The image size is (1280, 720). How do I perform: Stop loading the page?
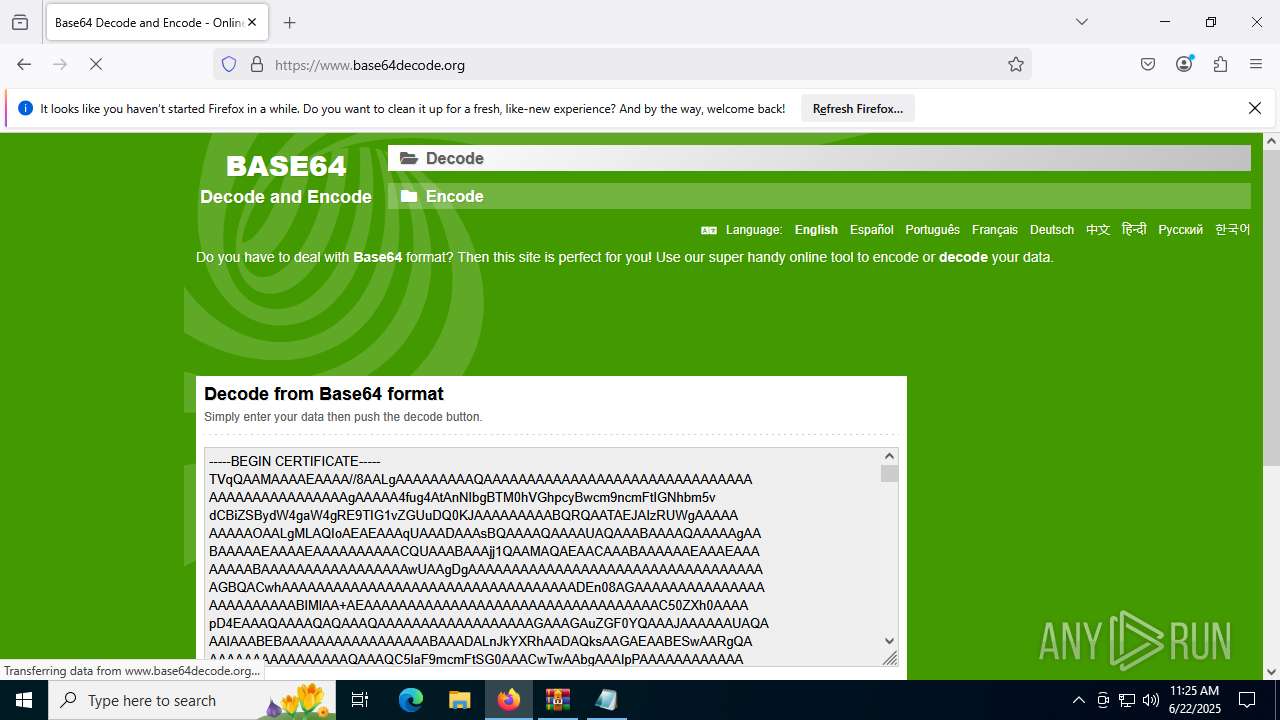[x=96, y=64]
